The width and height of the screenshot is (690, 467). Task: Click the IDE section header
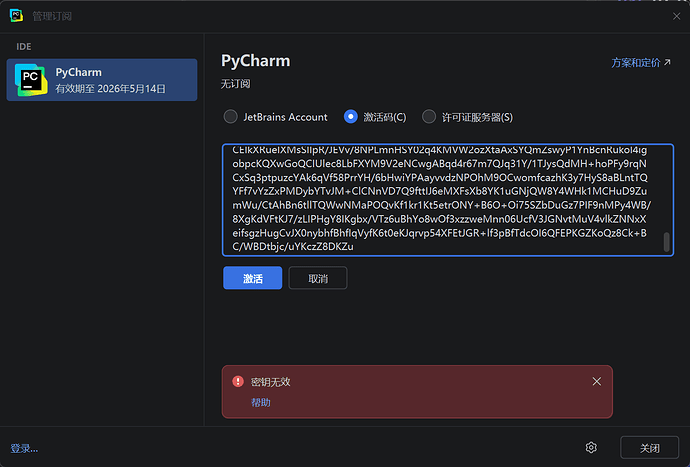[x=24, y=47]
